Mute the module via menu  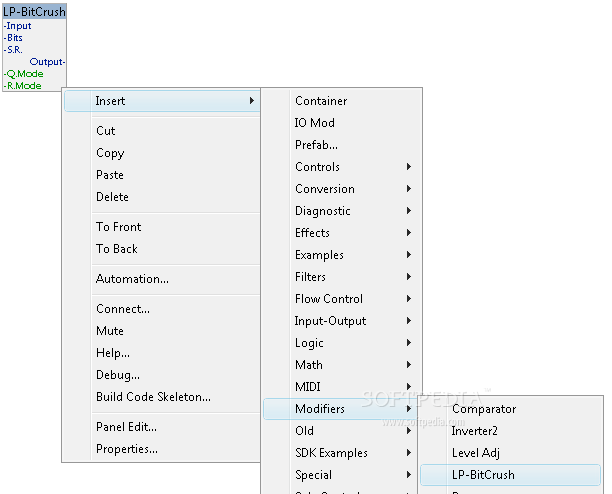pos(162,331)
